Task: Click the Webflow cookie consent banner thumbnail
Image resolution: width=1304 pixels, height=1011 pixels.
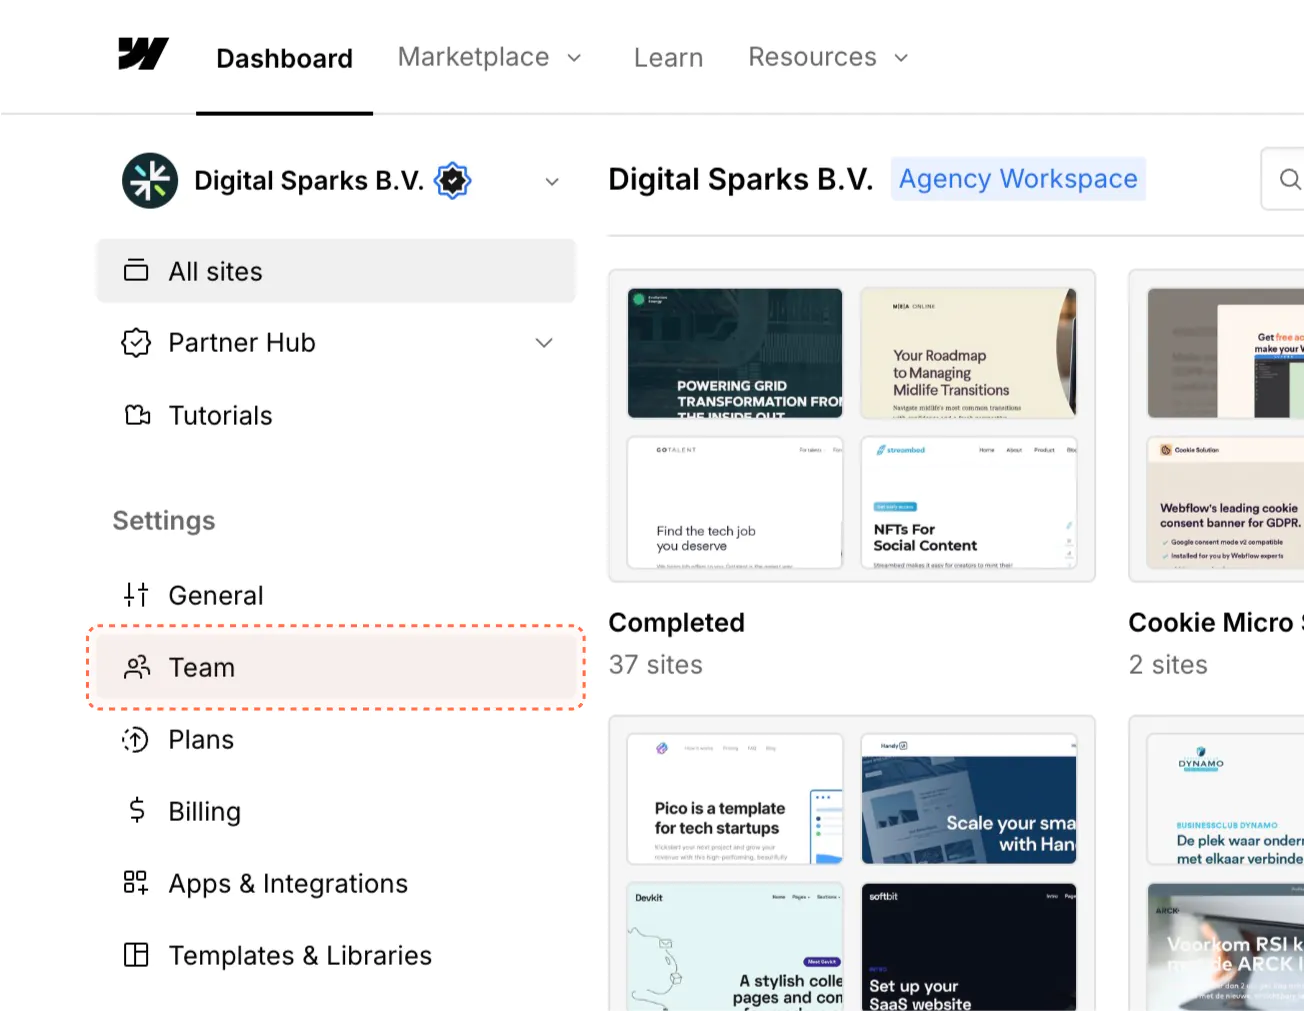Action: coord(1226,502)
